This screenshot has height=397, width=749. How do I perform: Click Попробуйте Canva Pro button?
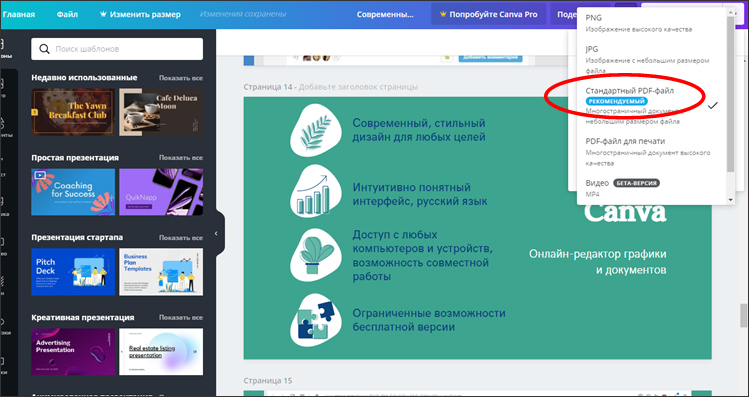(489, 14)
